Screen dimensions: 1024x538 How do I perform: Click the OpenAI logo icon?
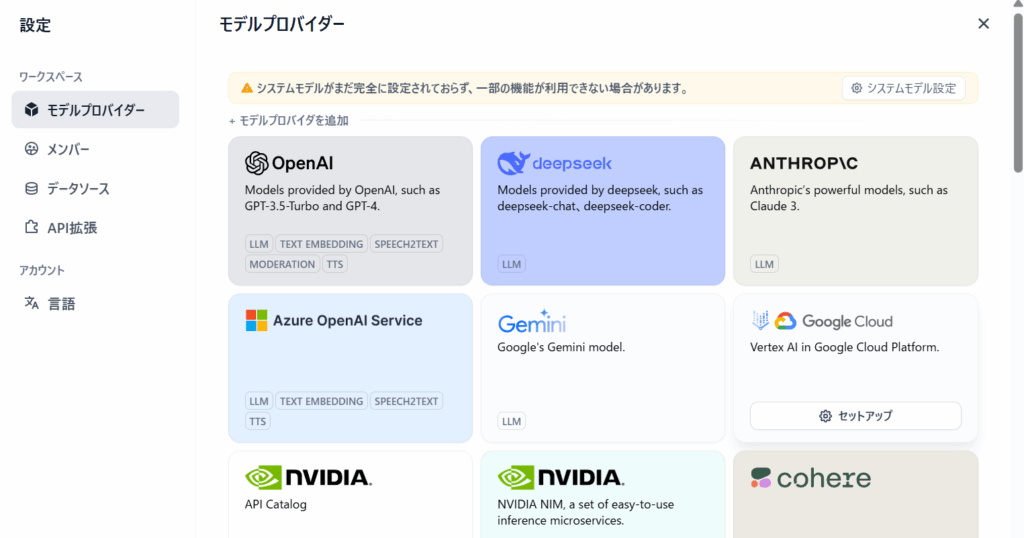(x=257, y=163)
